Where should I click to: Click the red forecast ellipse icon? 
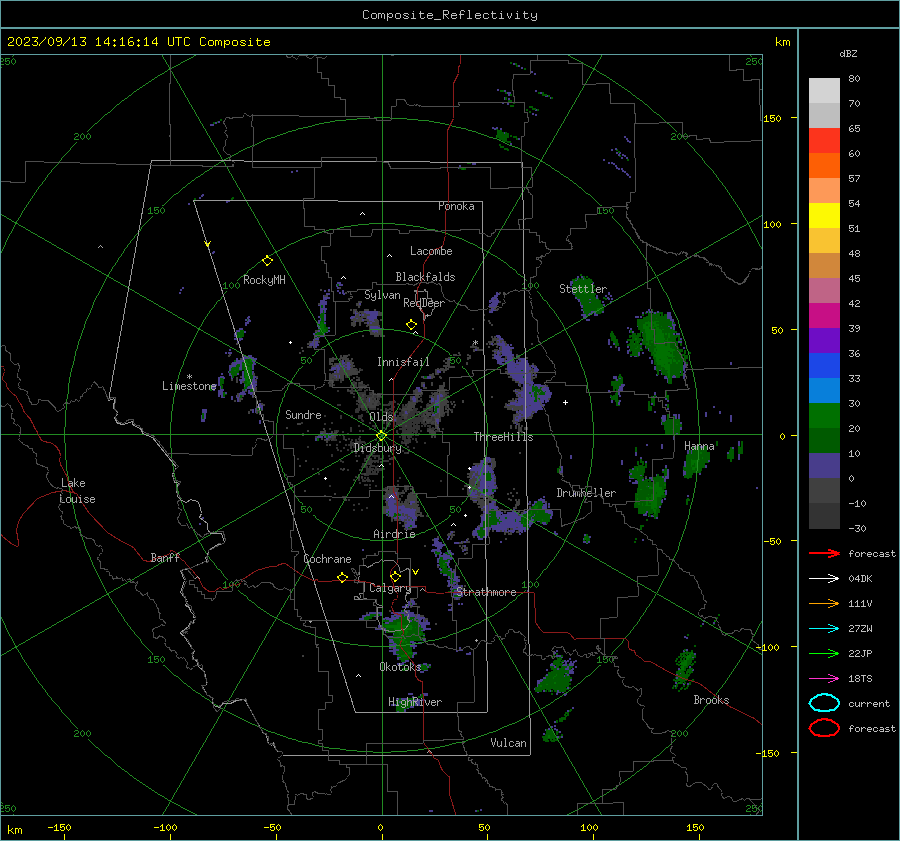click(824, 728)
